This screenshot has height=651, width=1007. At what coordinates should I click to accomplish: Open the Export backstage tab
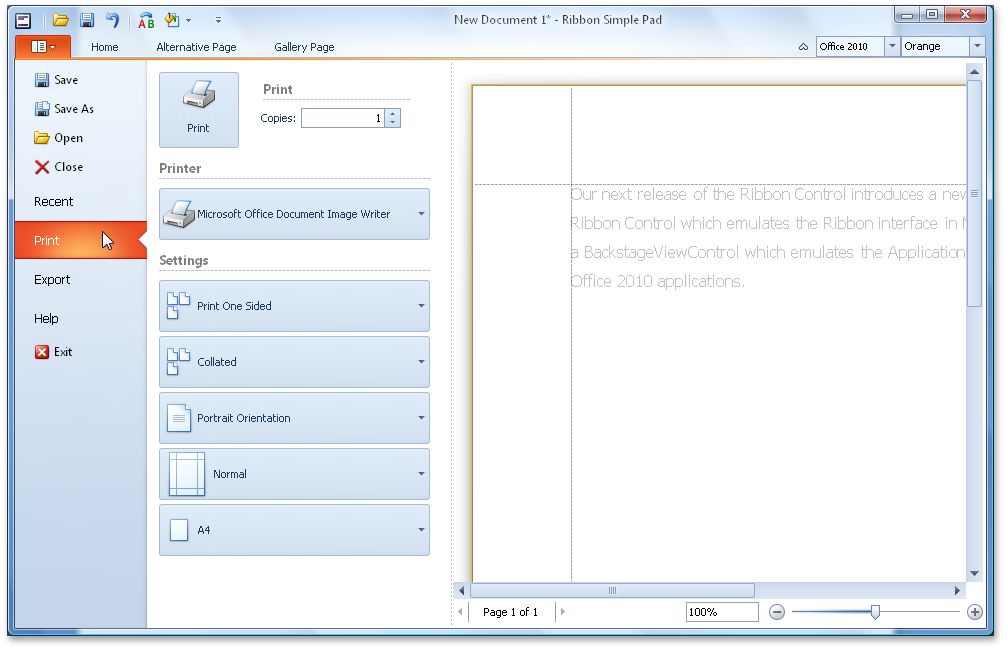[81, 279]
